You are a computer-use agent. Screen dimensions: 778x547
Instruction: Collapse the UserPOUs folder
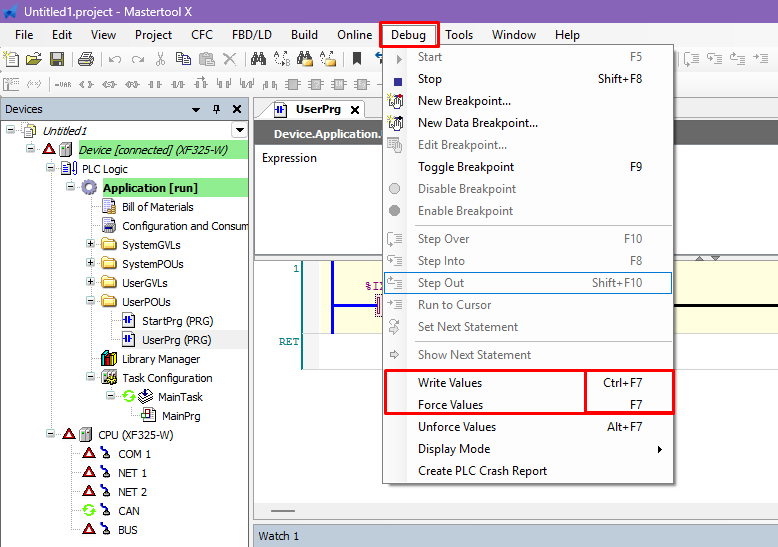click(91, 302)
